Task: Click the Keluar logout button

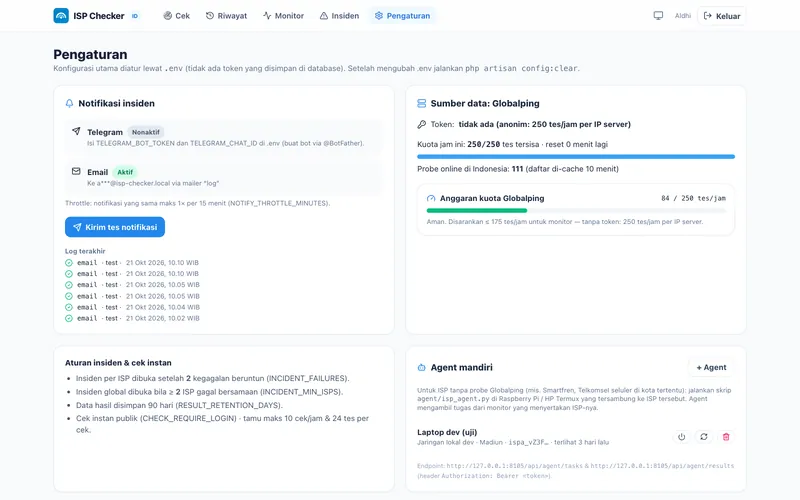Action: 721,16
